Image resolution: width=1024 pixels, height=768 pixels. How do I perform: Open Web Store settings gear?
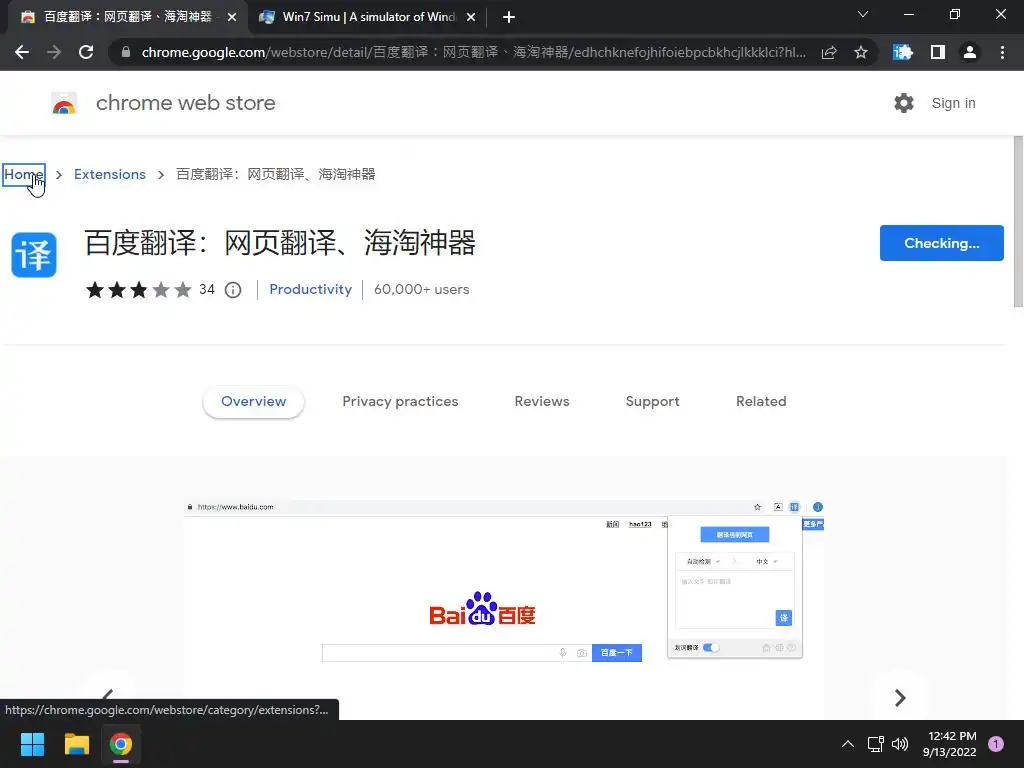(x=904, y=103)
